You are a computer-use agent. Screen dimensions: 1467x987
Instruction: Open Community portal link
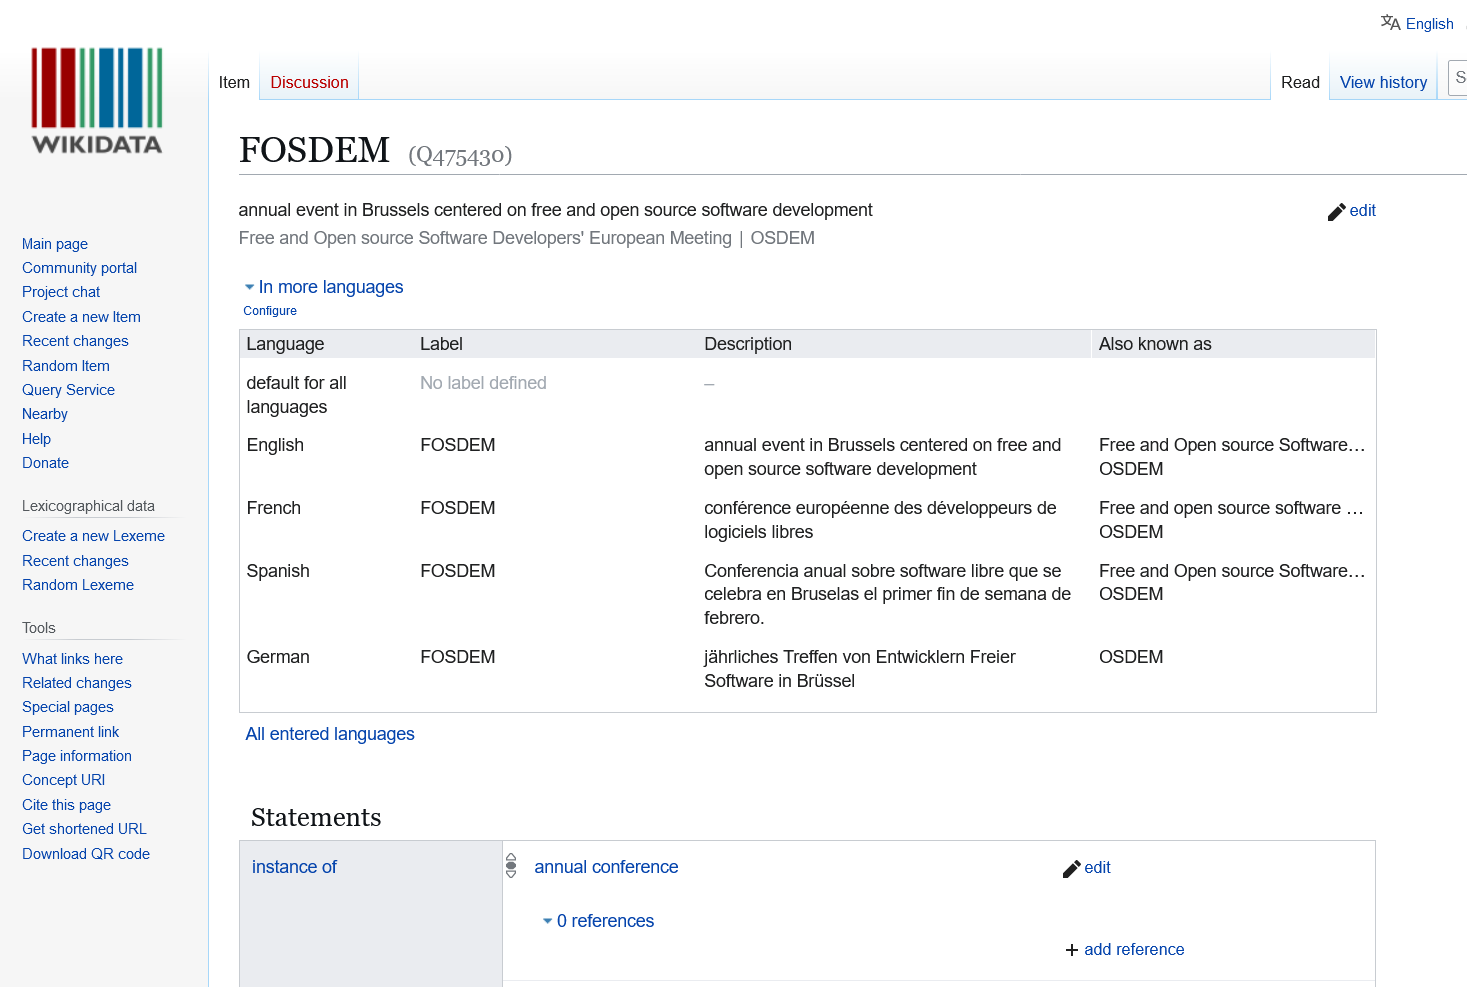(x=80, y=268)
